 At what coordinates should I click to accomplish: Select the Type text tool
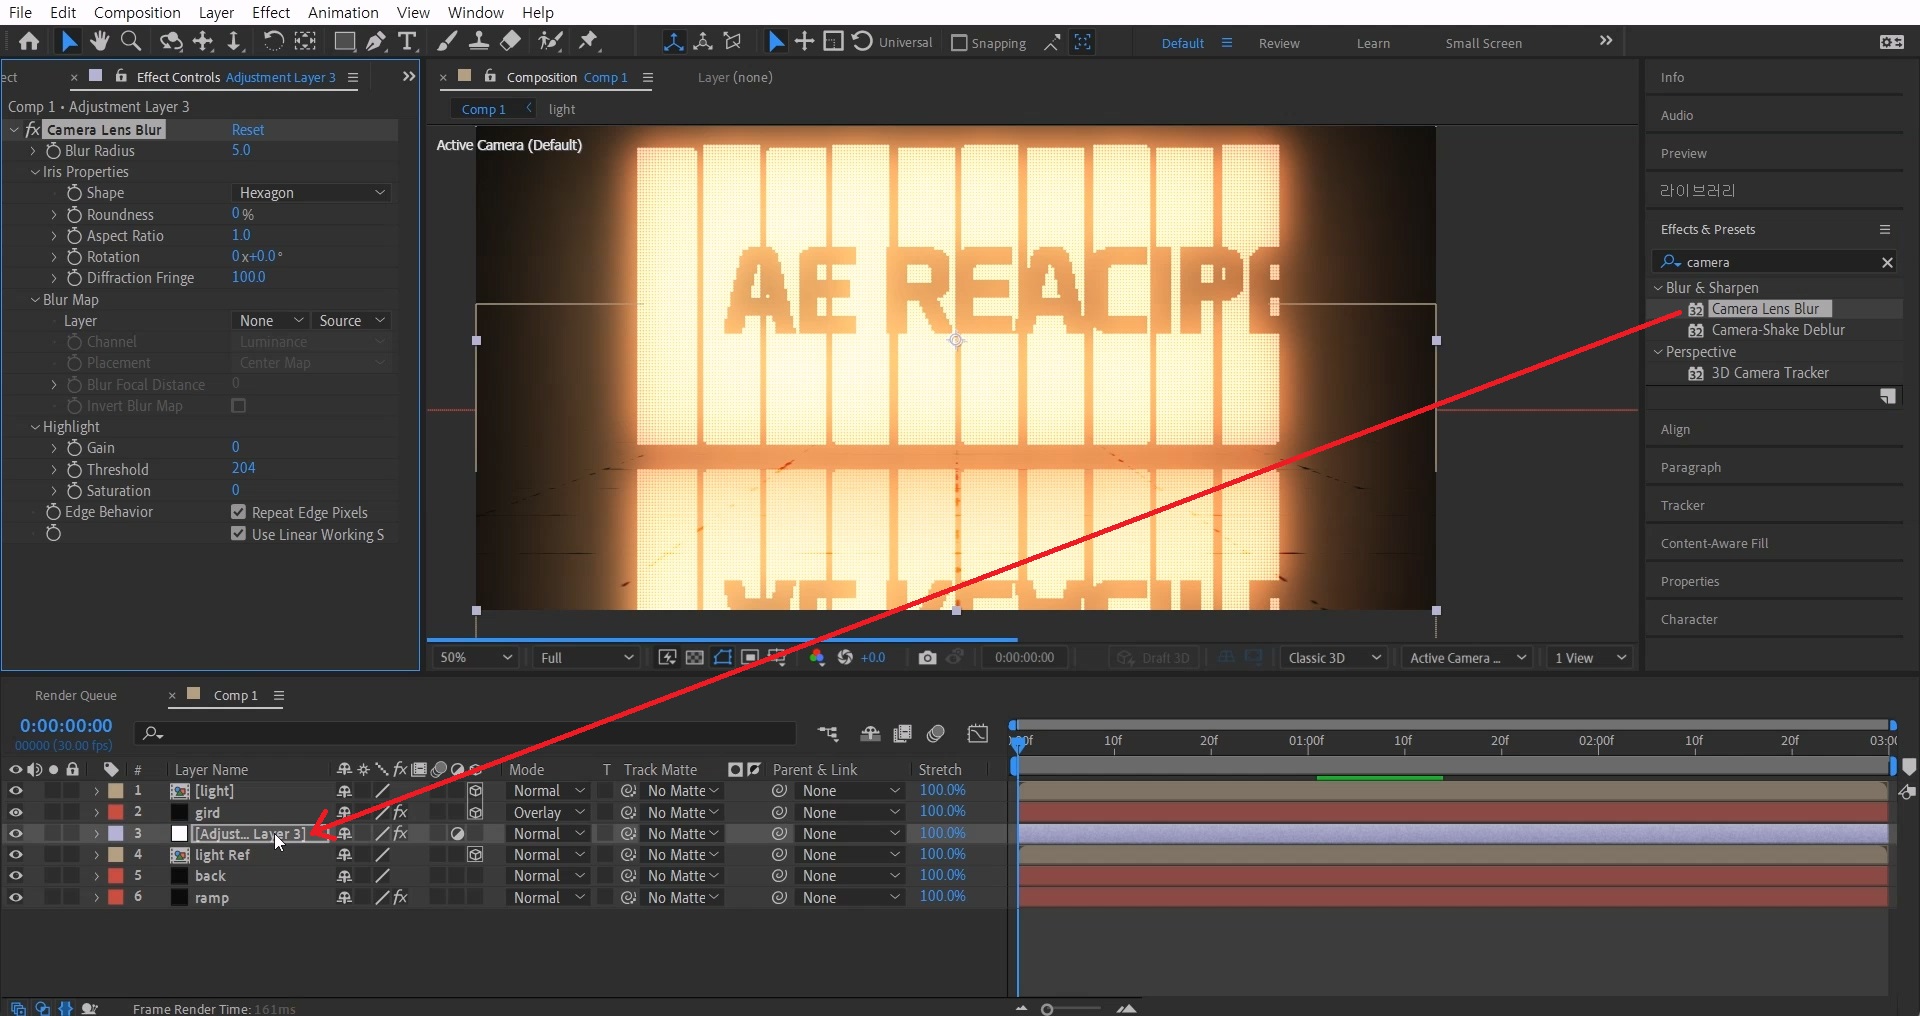pyautogui.click(x=407, y=41)
